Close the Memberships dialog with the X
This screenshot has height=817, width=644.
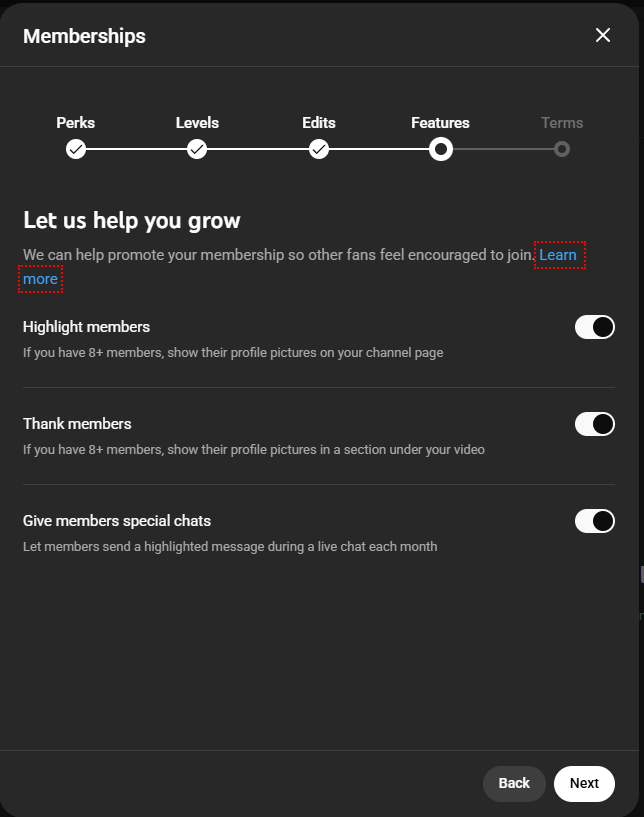603,34
